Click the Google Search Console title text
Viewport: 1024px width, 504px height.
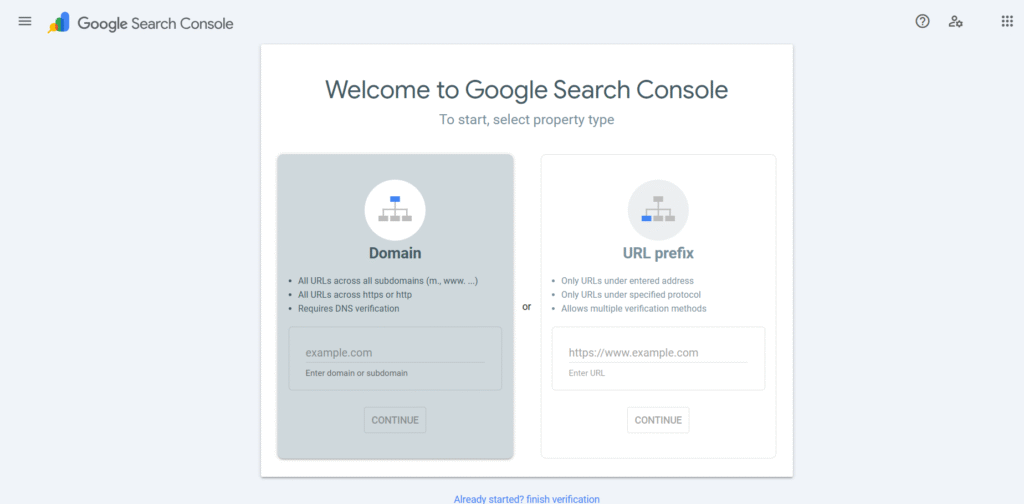tap(155, 23)
